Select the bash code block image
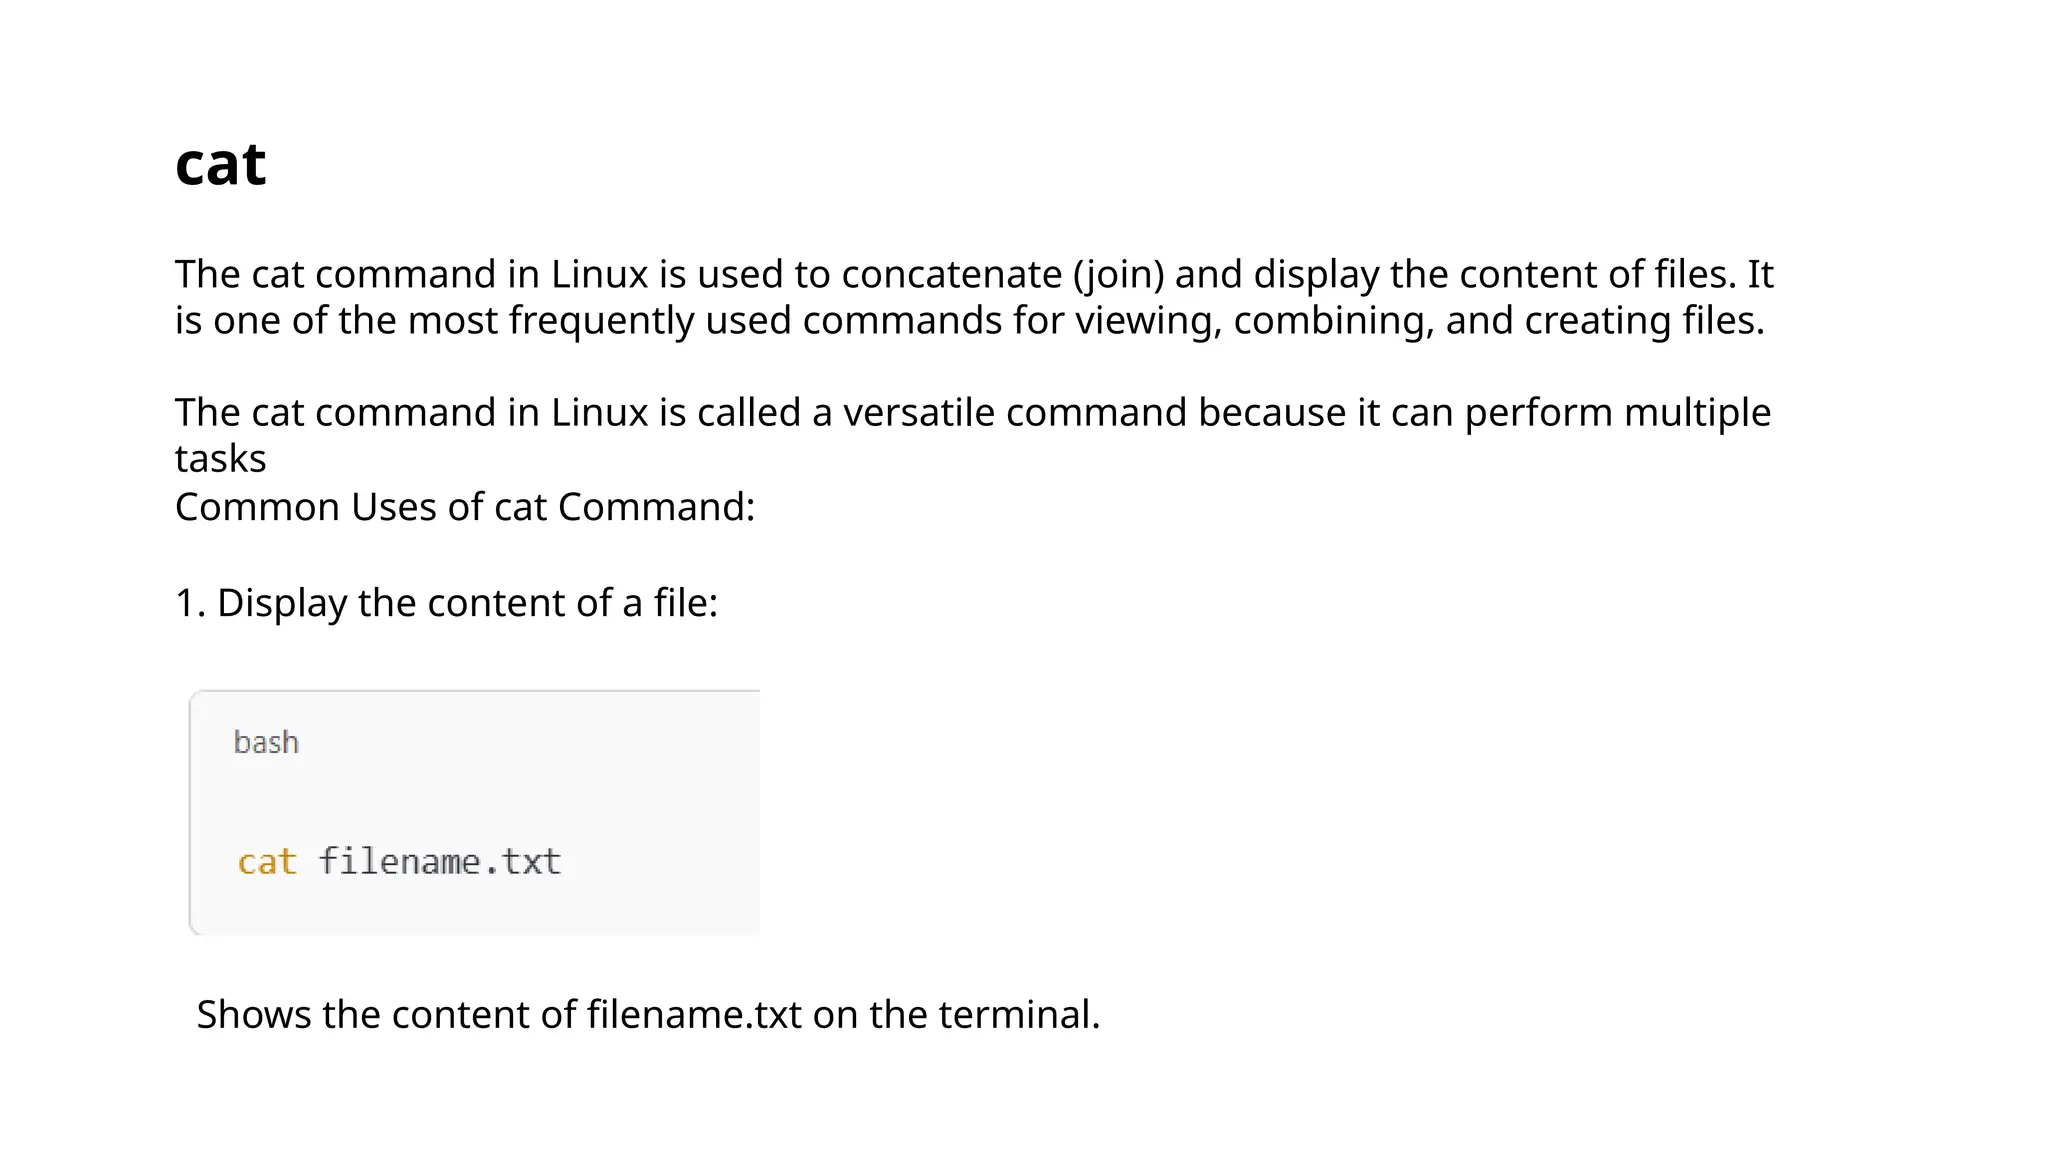Image resolution: width=2048 pixels, height=1152 pixels. click(x=475, y=812)
